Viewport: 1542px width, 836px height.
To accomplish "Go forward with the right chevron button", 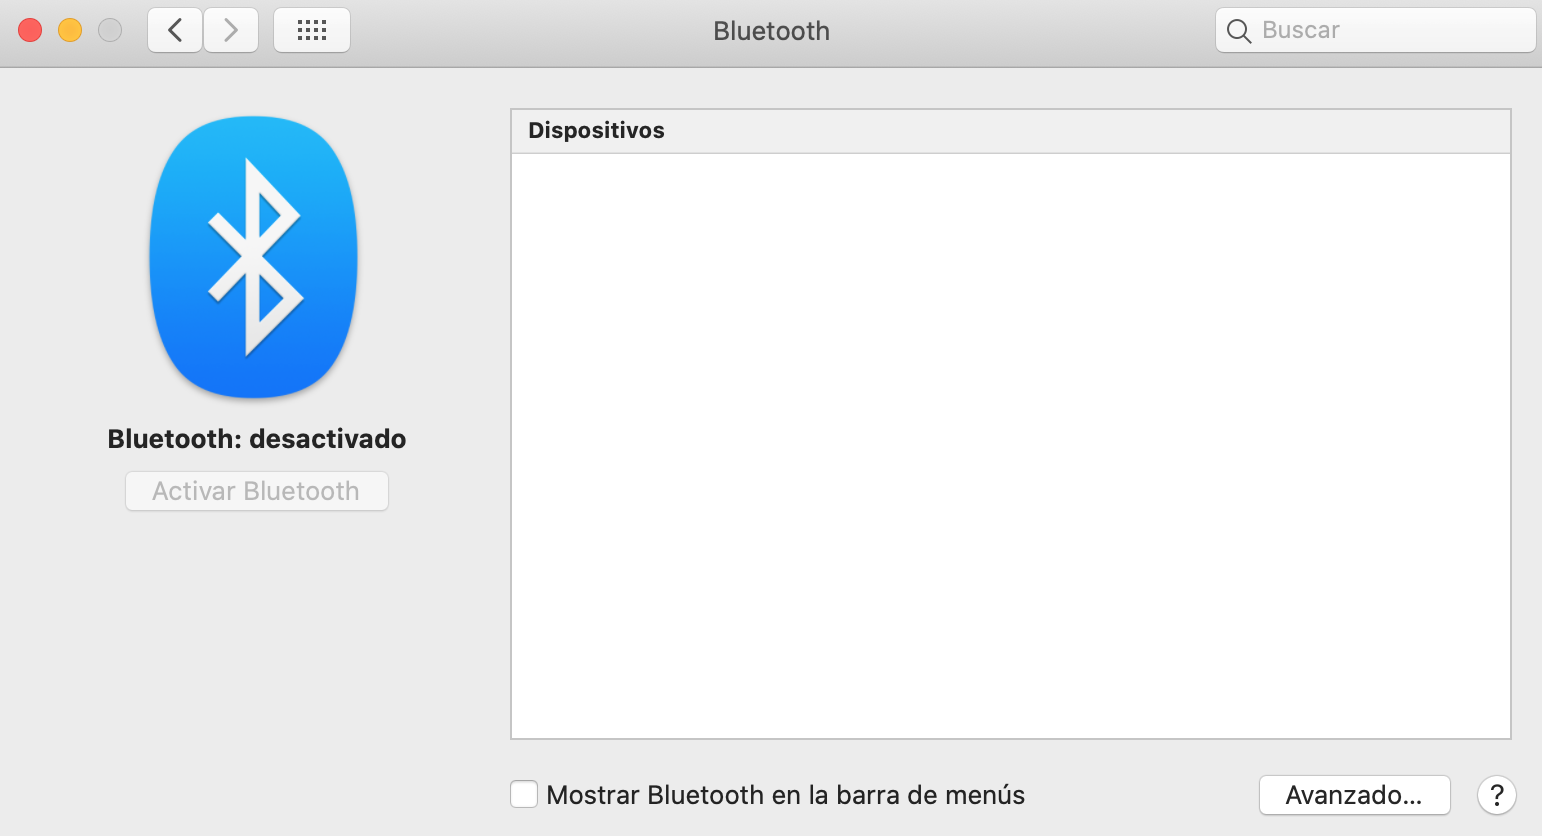I will point(231,30).
